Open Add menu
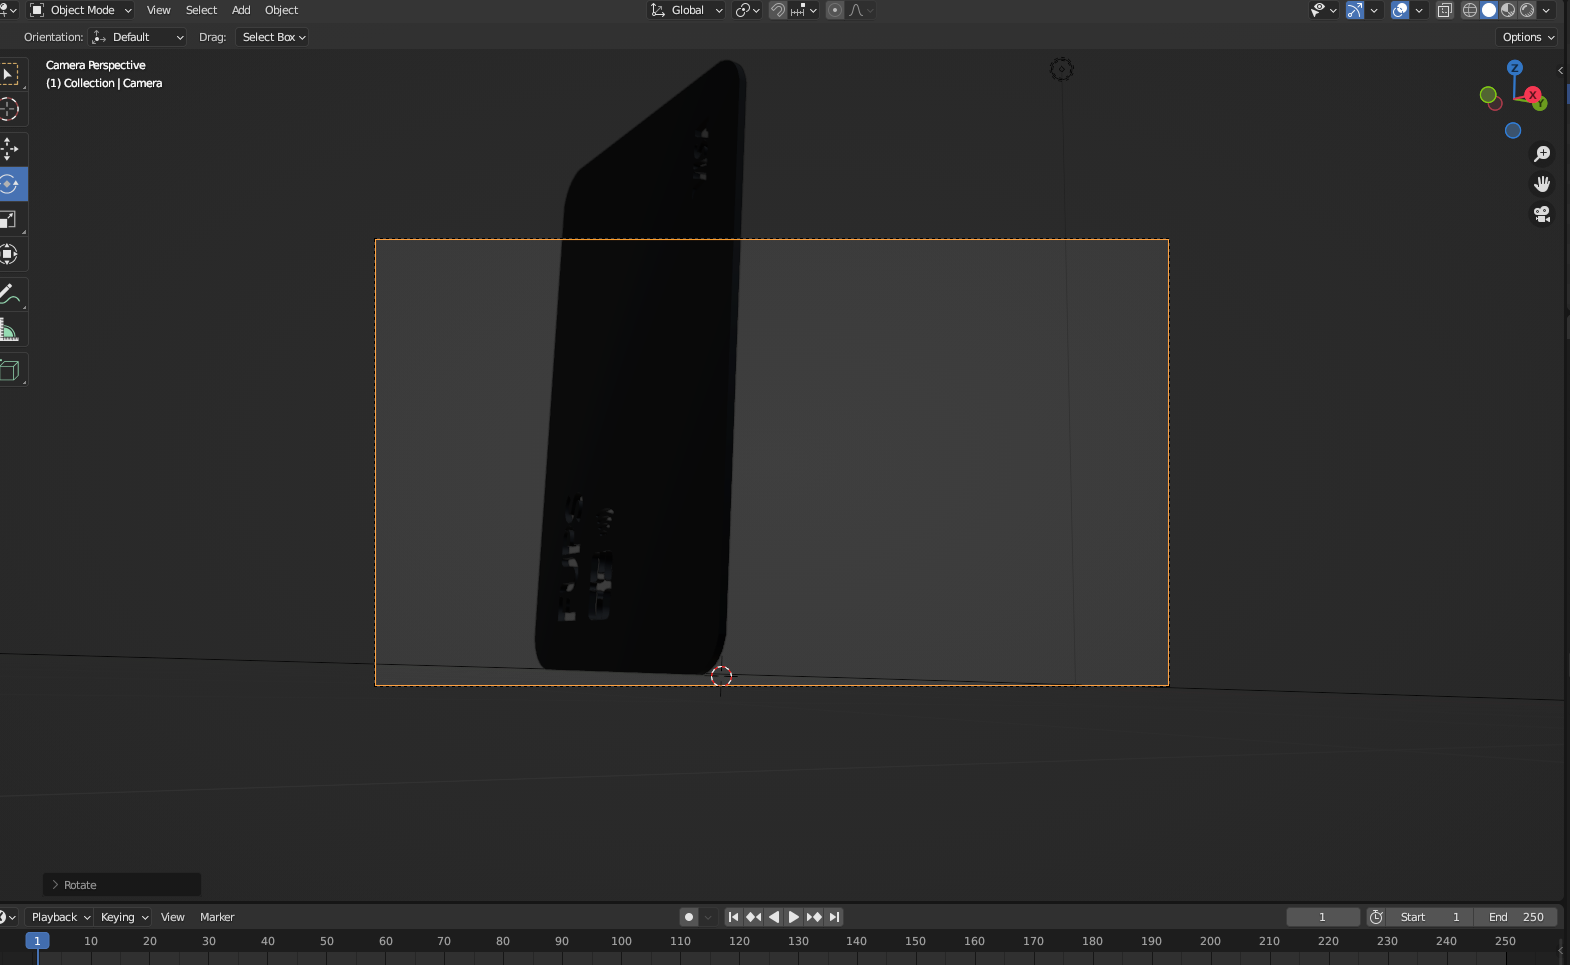Viewport: 1570px width, 965px height. pos(241,10)
